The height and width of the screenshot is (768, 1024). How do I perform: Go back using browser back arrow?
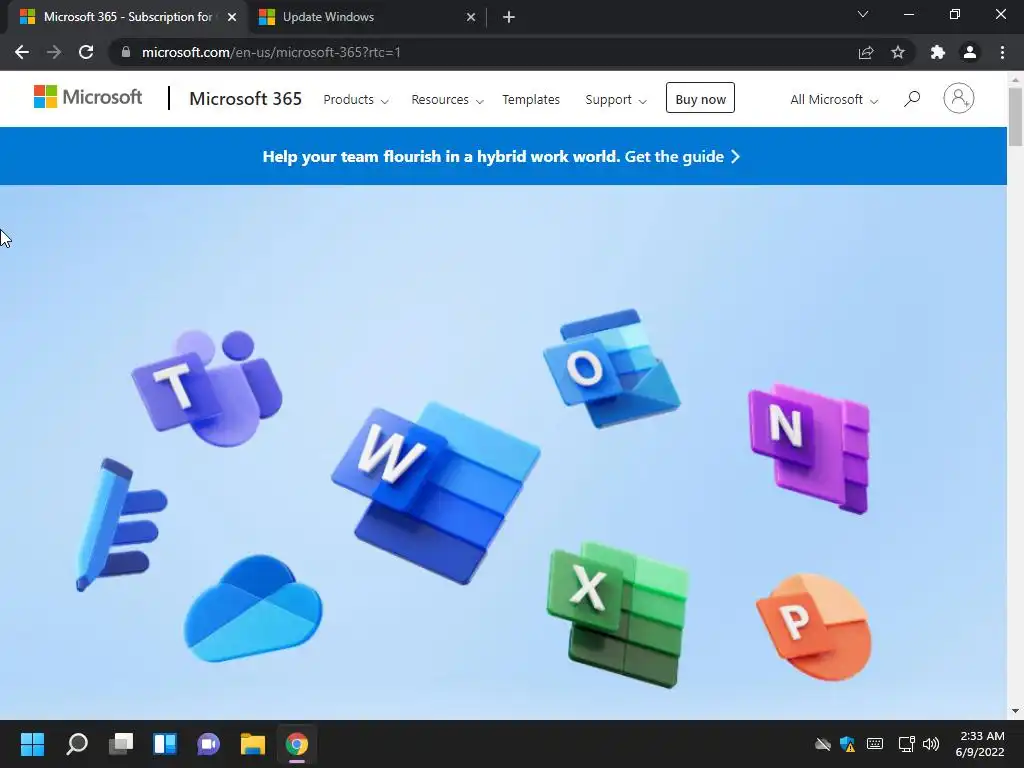click(22, 52)
